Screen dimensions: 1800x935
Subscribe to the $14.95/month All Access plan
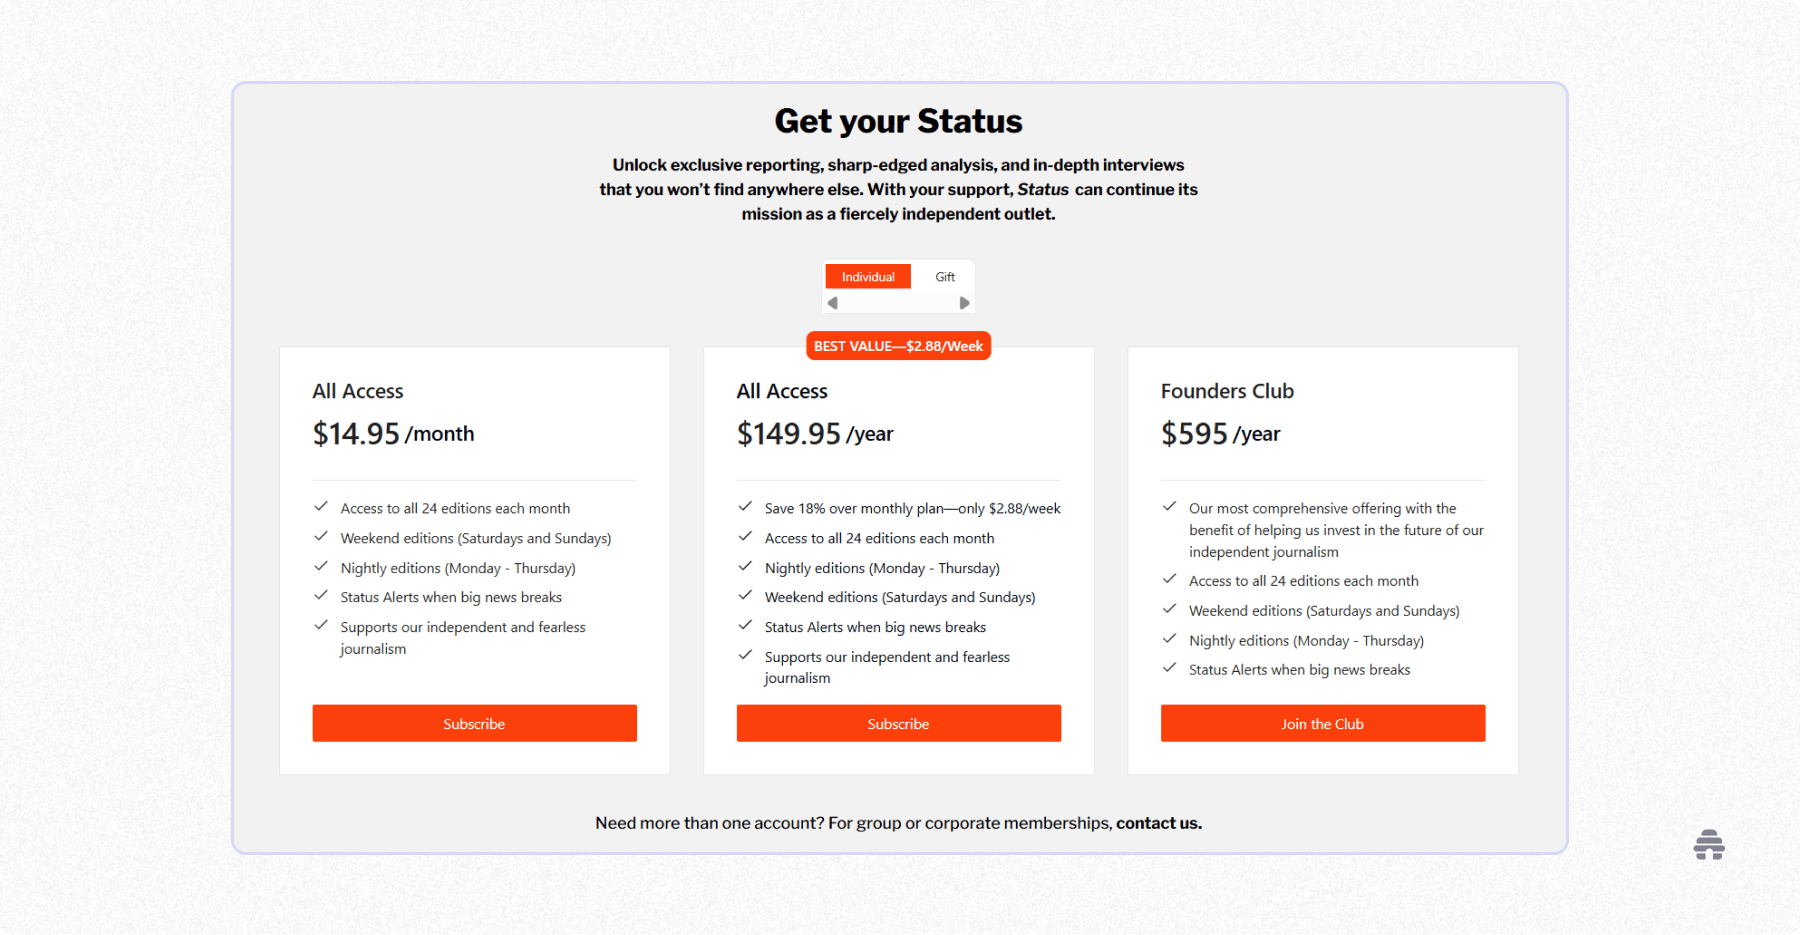(x=474, y=723)
